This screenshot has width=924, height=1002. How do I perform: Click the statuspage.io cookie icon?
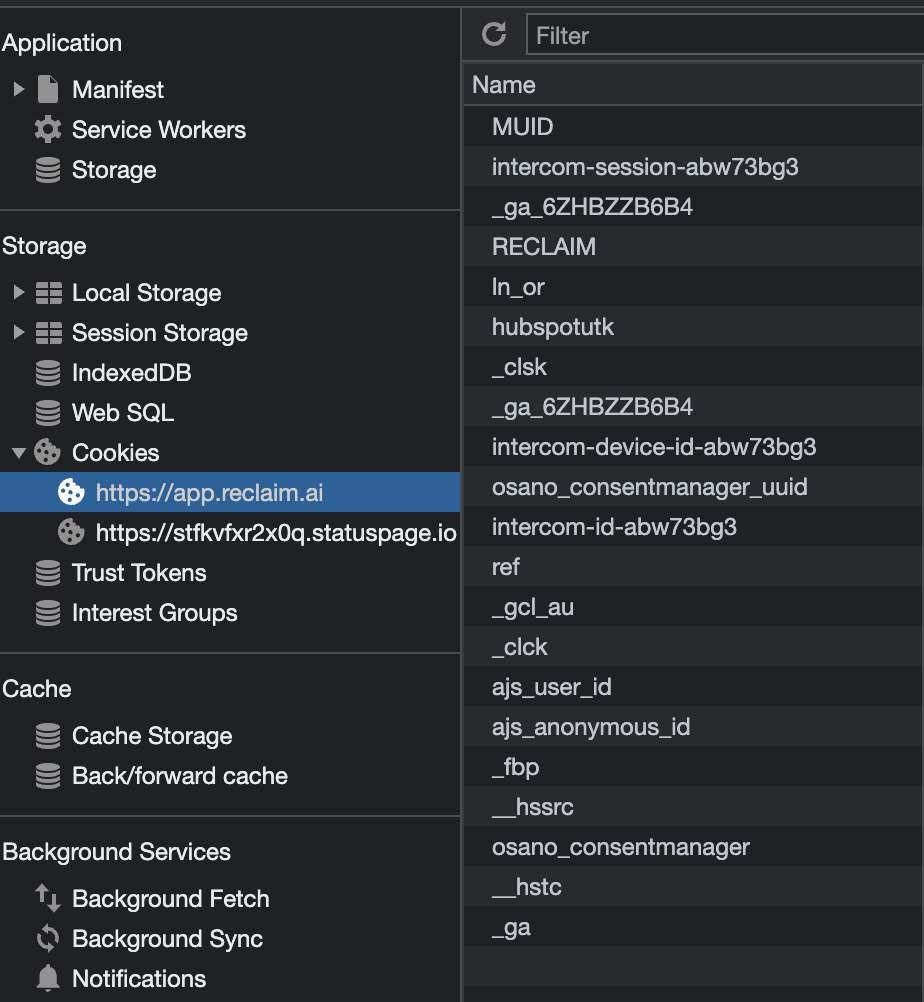pos(71,532)
